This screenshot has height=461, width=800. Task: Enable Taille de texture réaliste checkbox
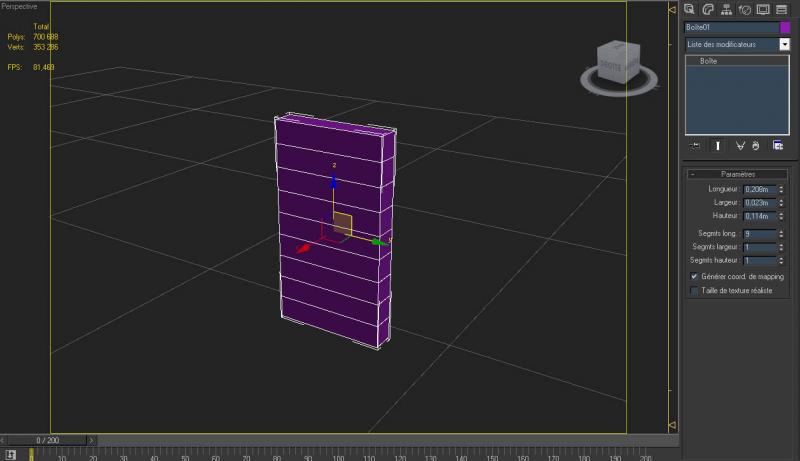695,291
